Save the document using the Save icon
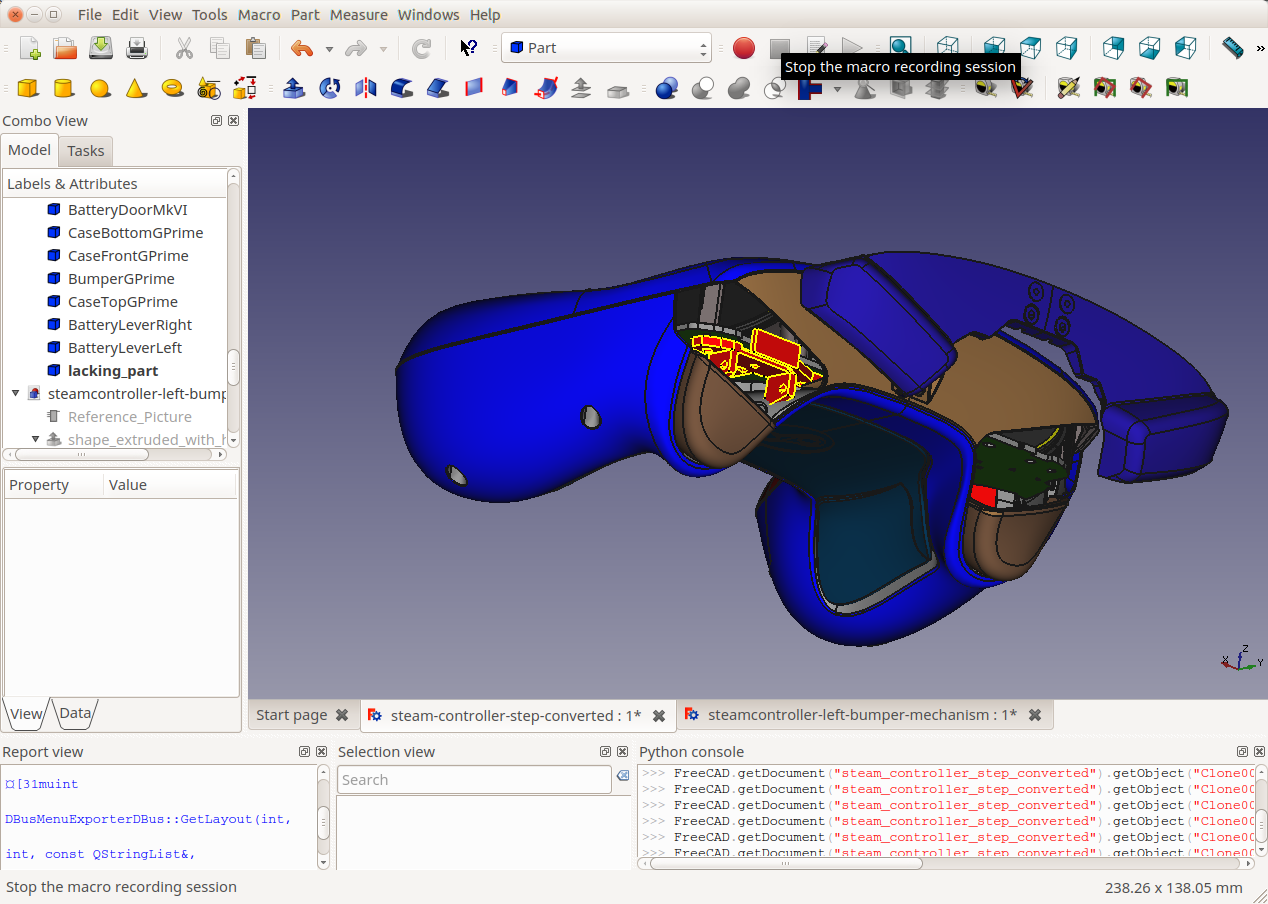Image resolution: width=1268 pixels, height=904 pixels. click(x=101, y=48)
